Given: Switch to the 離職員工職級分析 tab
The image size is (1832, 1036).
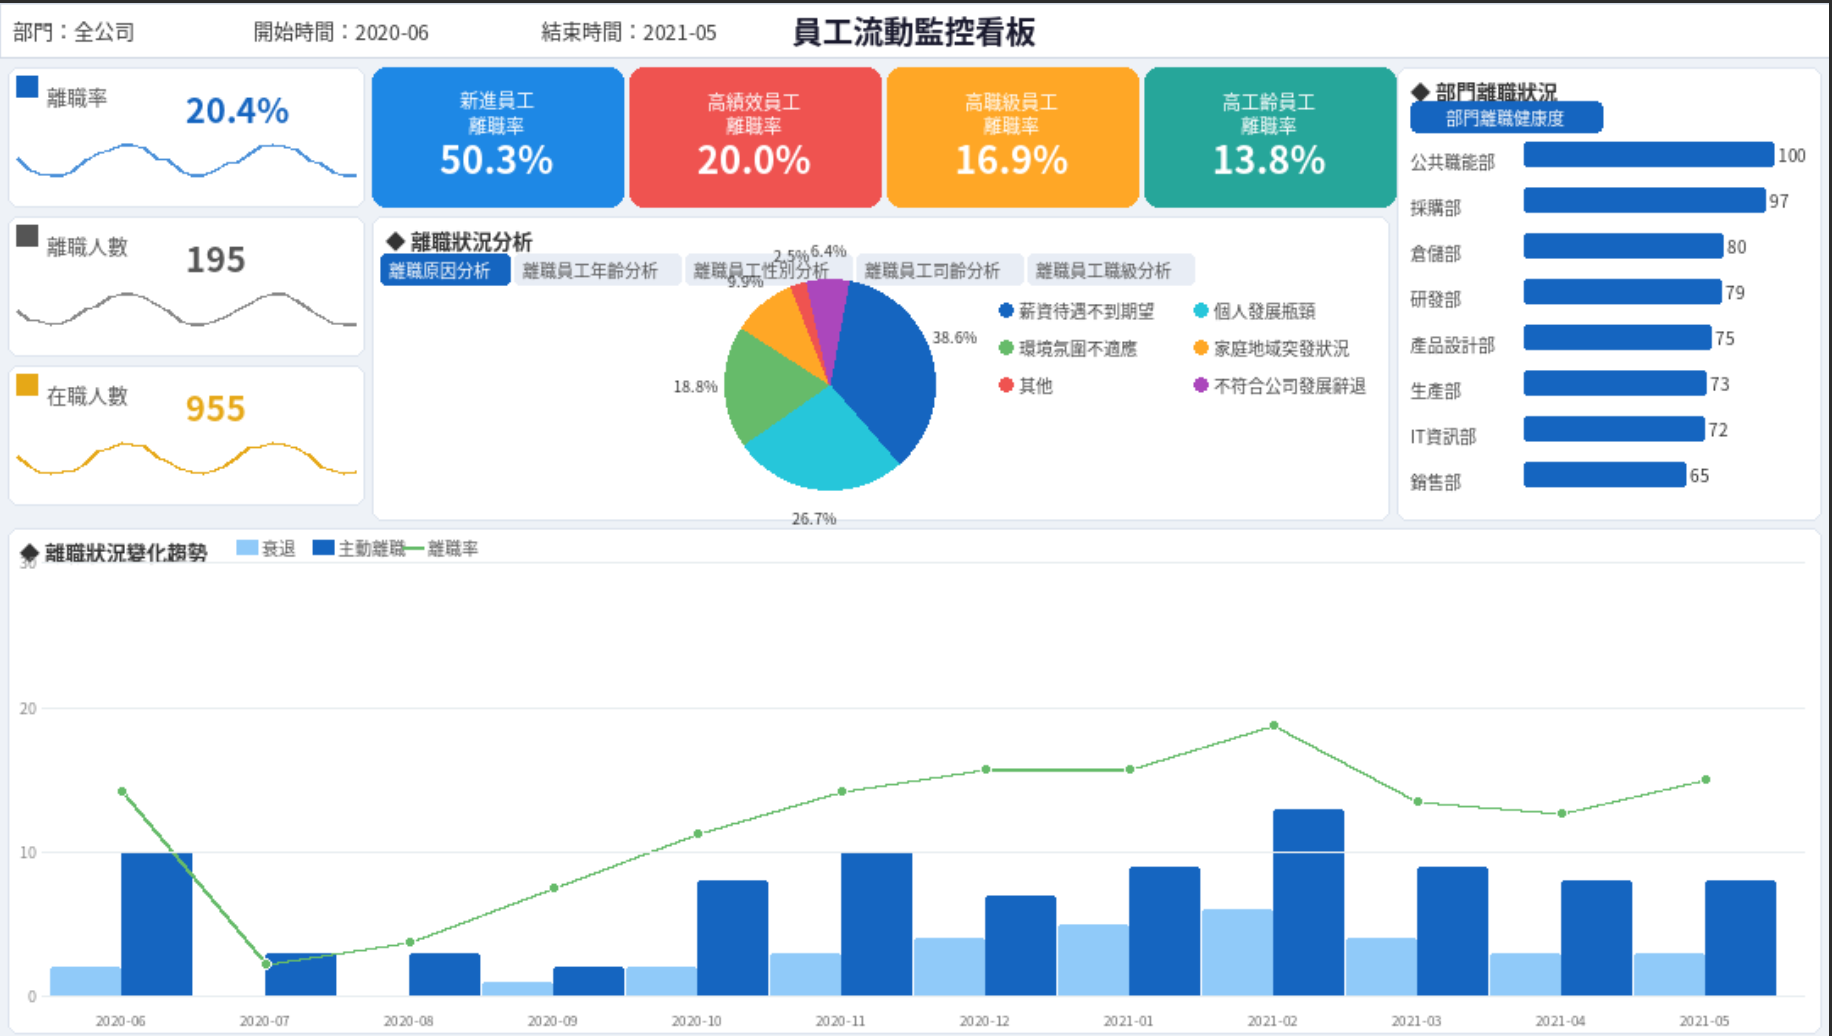Looking at the screenshot, I should coord(1103,270).
